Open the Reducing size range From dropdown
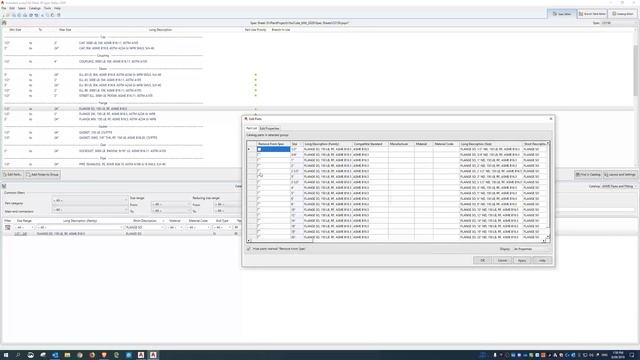 pyautogui.click(x=227, y=204)
